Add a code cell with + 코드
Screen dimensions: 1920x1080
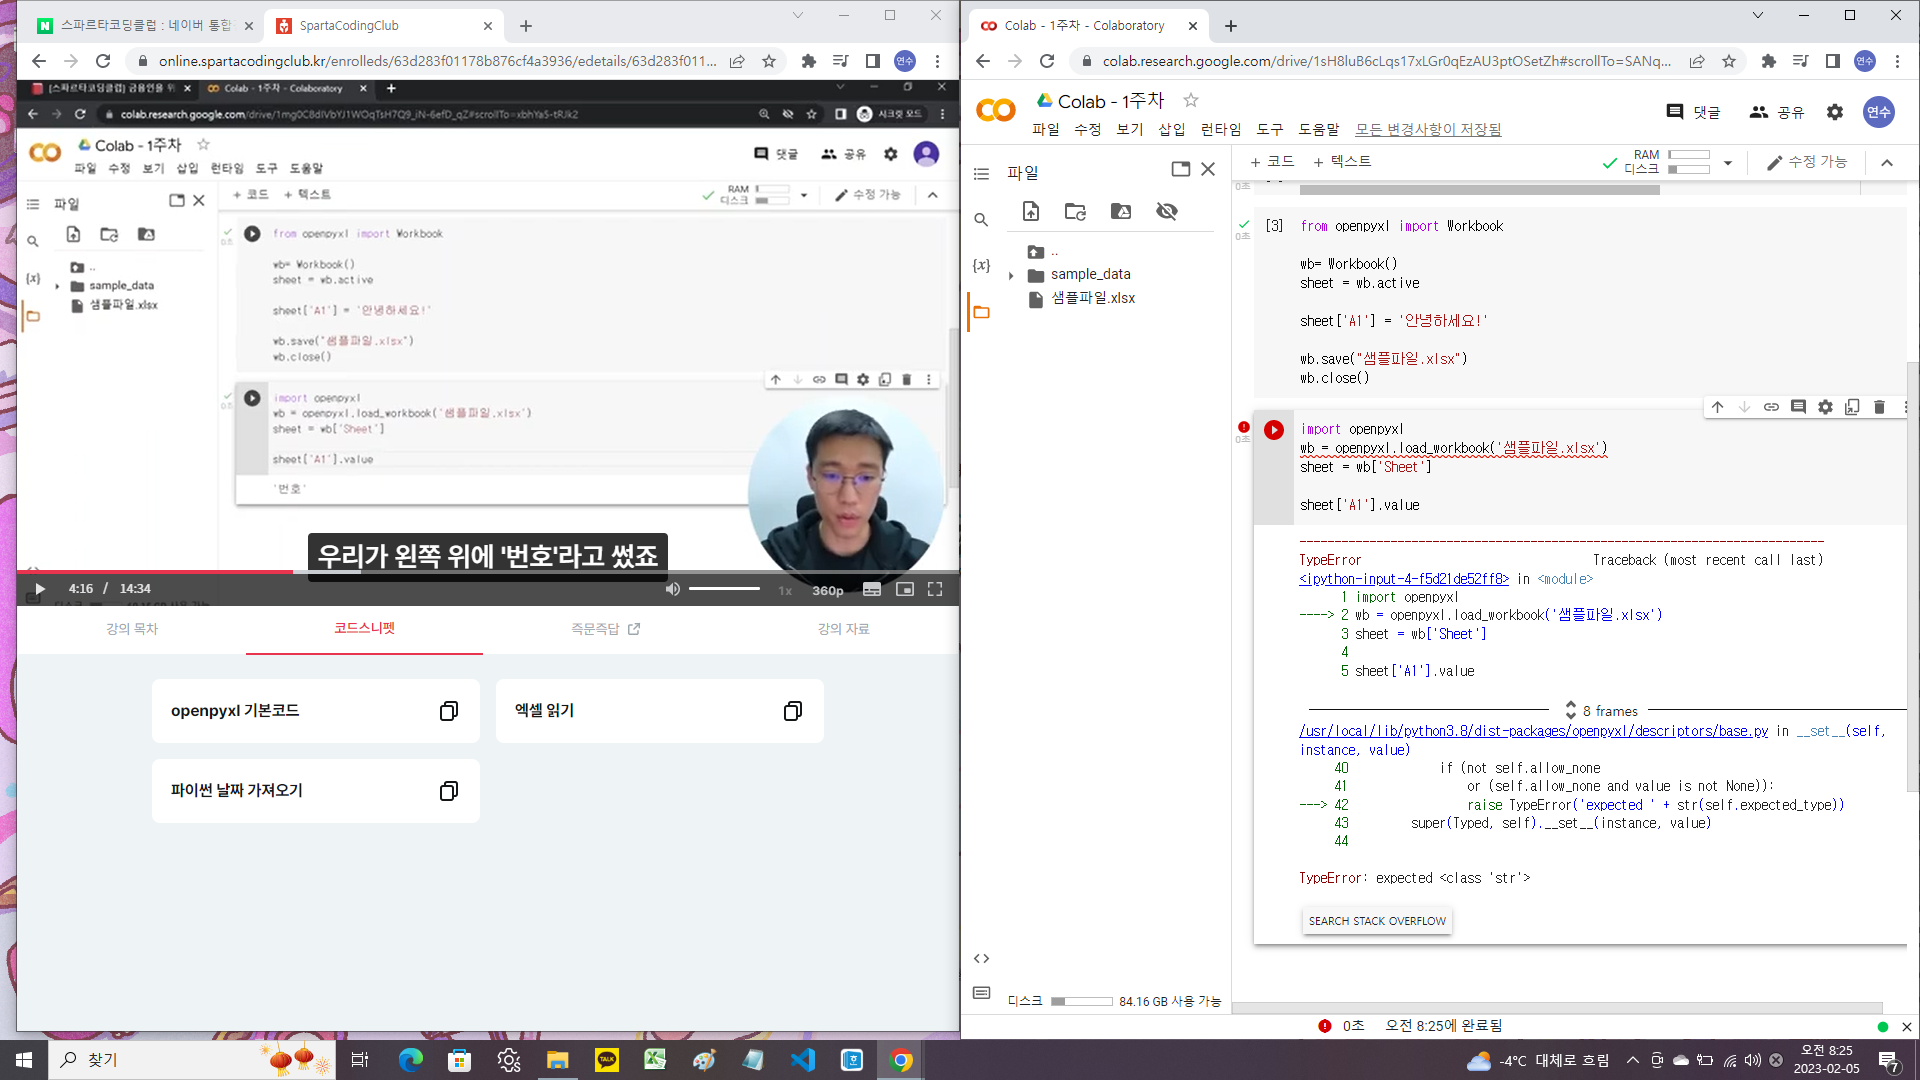[x=1271, y=161]
